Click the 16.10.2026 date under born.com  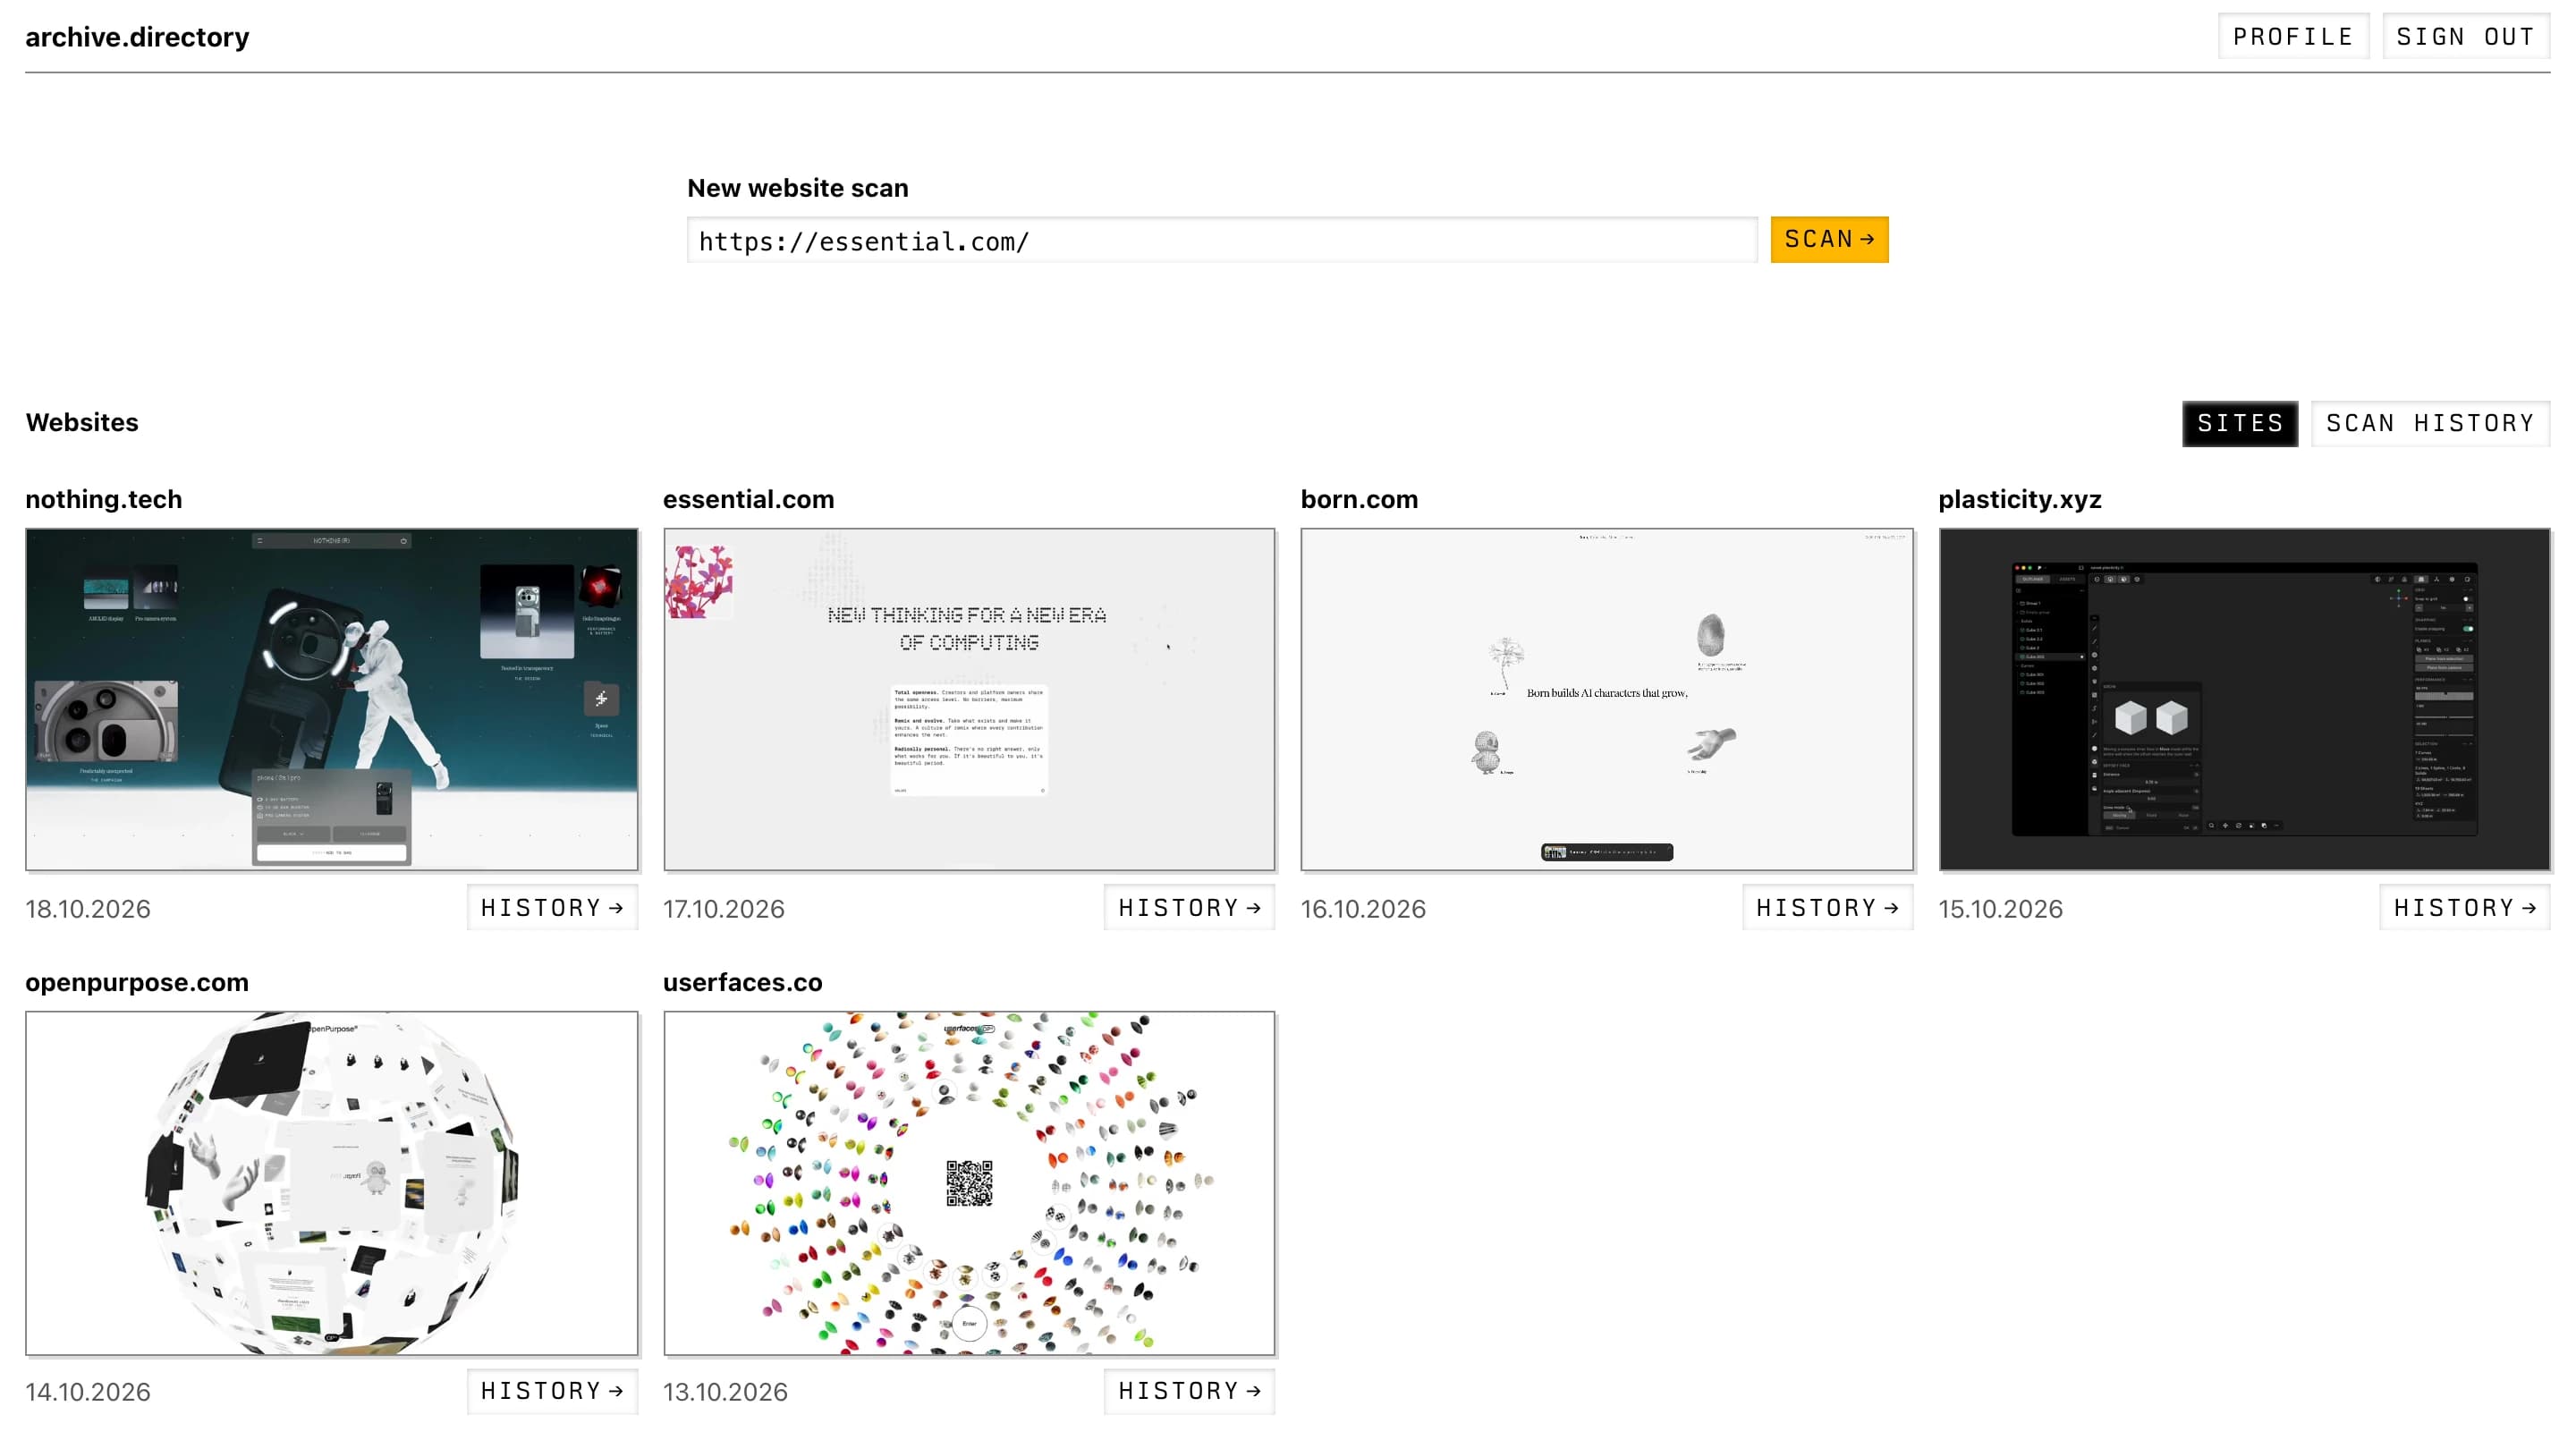[x=1363, y=909]
